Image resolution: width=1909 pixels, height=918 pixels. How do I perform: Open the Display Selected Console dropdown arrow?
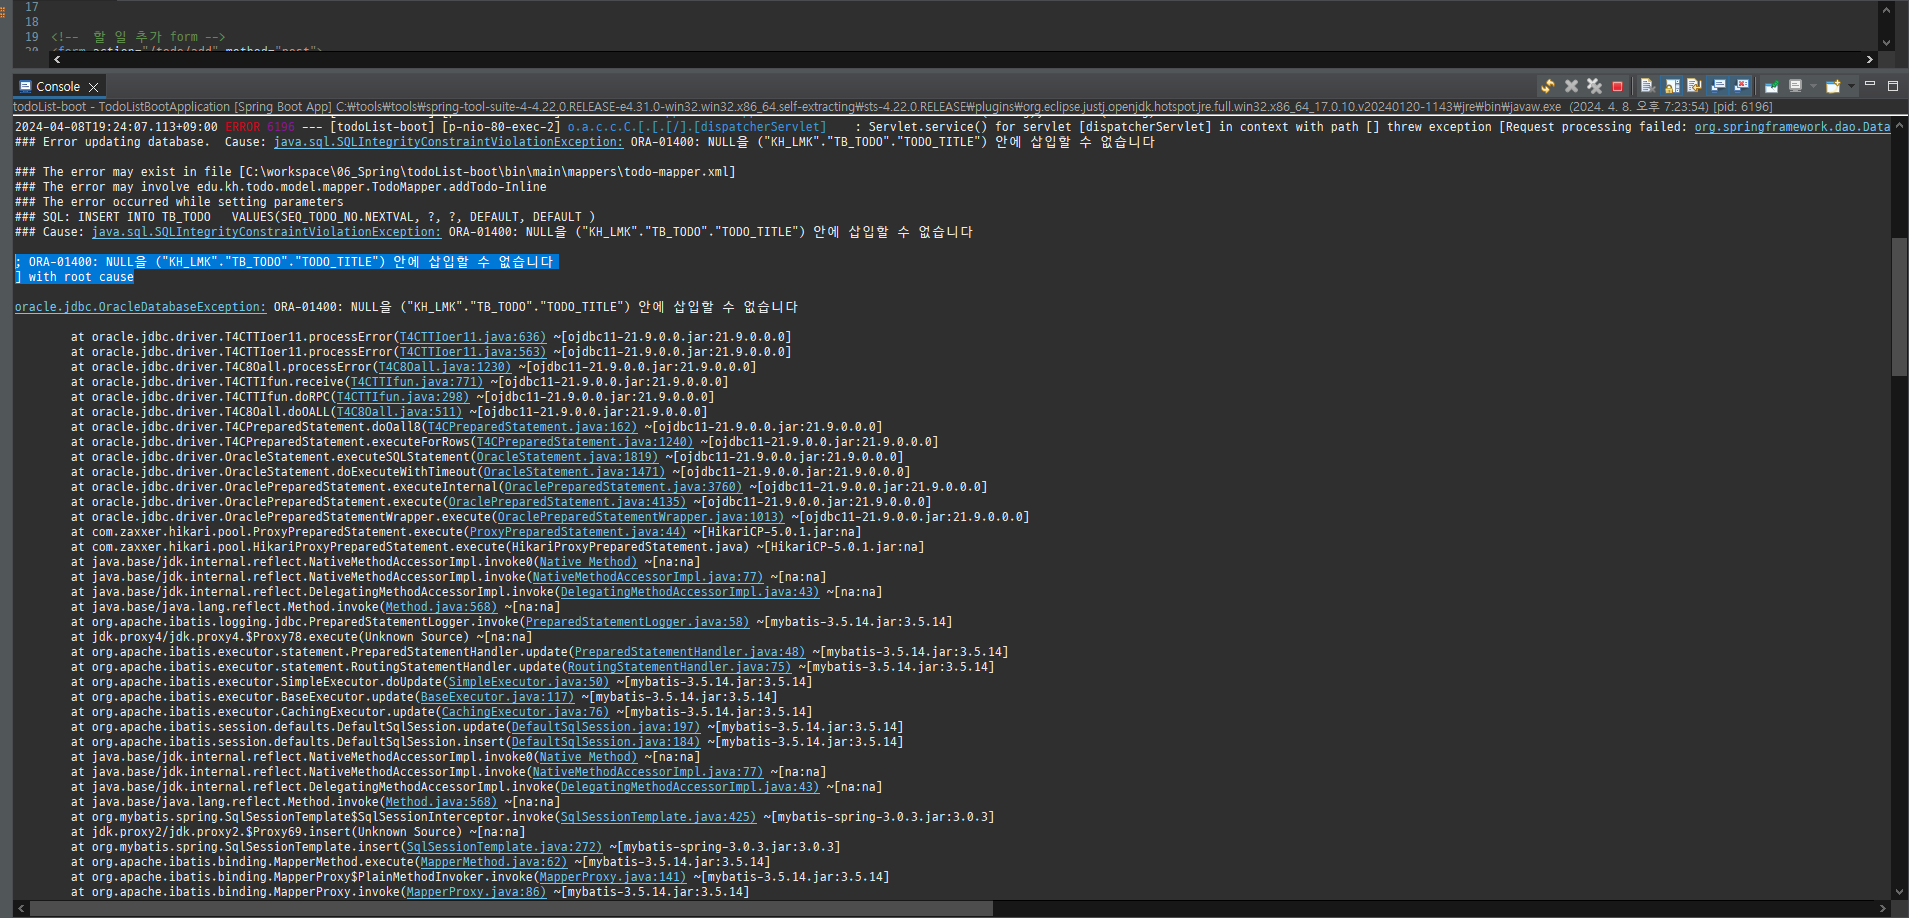point(1813,86)
